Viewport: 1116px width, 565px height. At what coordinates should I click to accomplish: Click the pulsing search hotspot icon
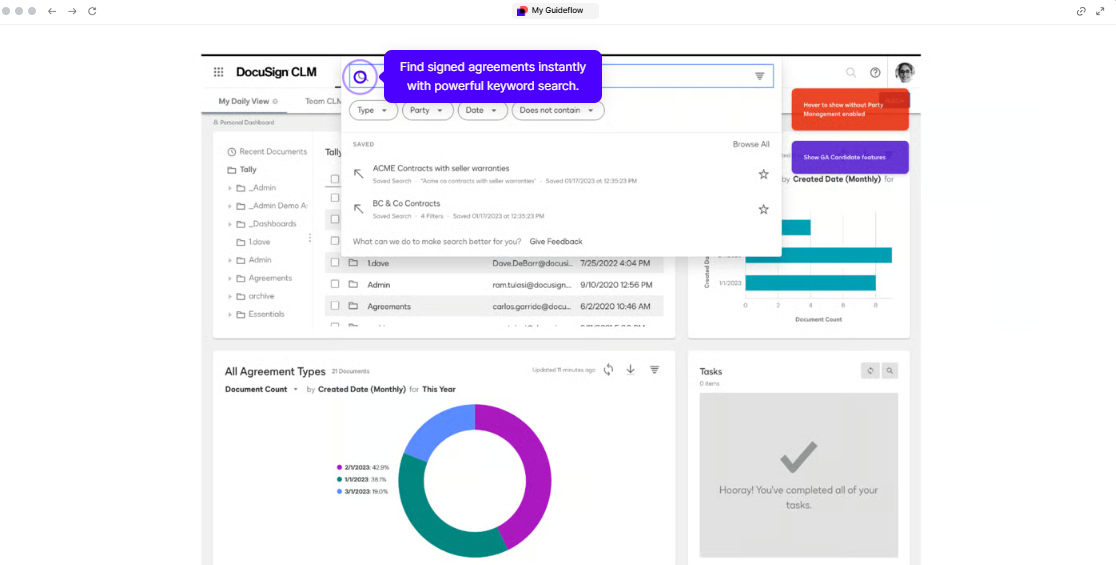(360, 77)
